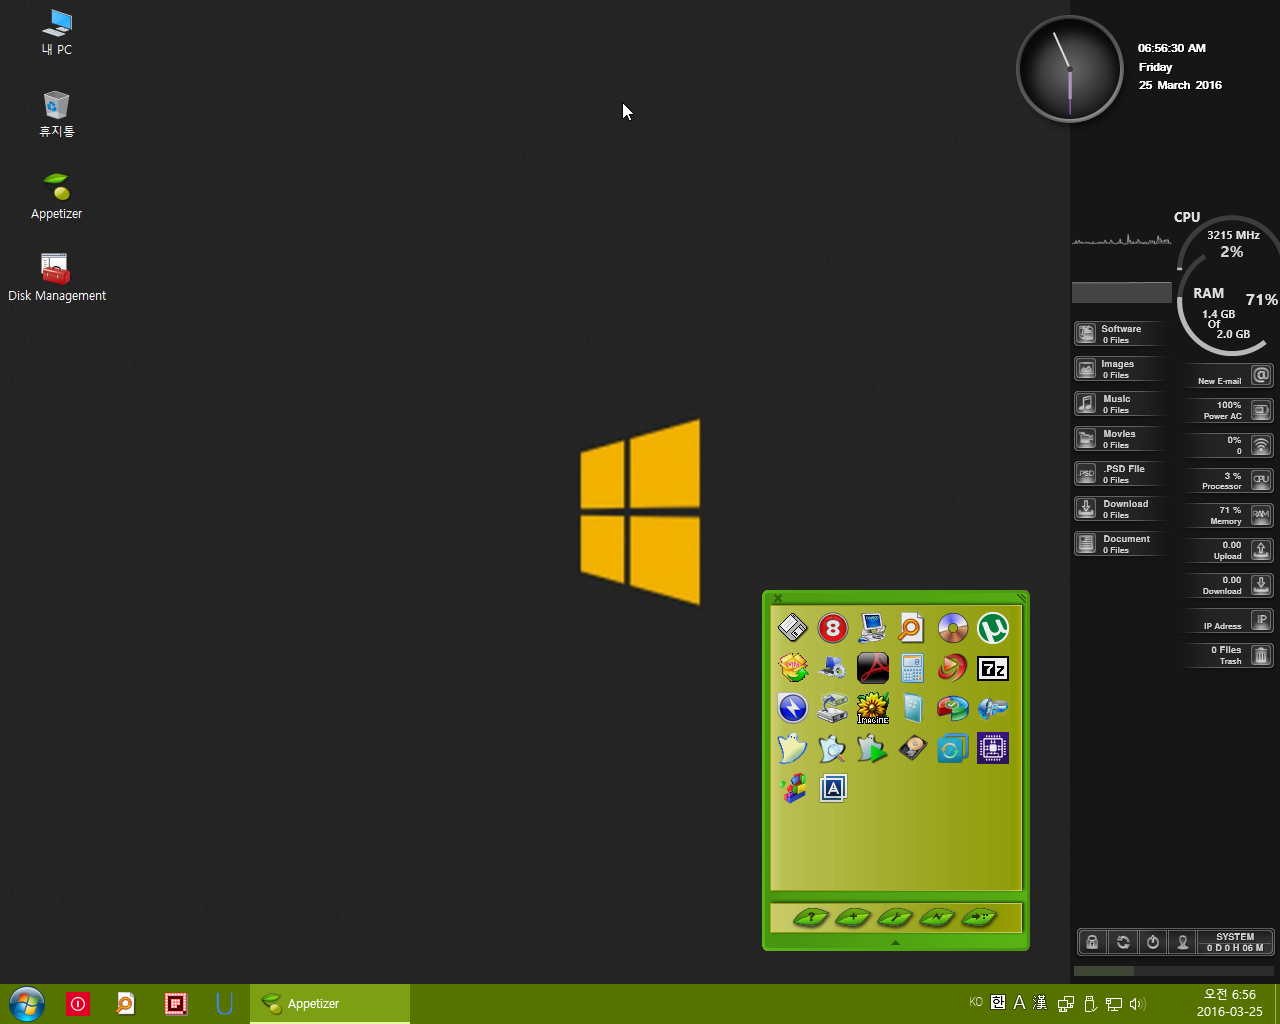Click the restart arrows icon in SYSTEM bar
1280x1024 pixels.
click(x=1123, y=942)
